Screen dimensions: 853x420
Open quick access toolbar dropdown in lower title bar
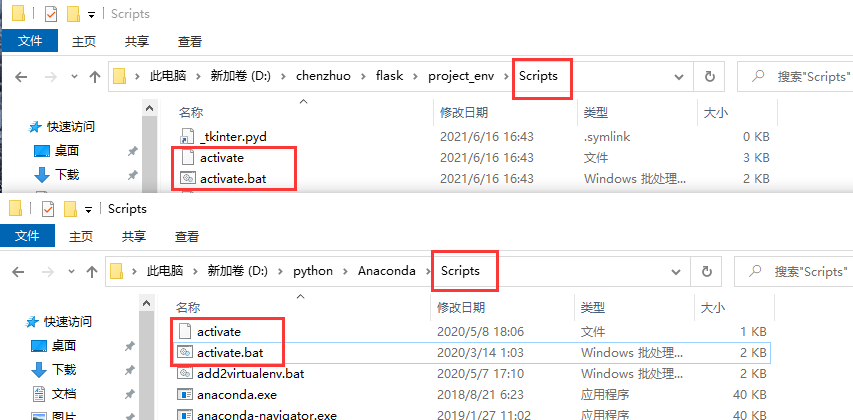[88, 209]
